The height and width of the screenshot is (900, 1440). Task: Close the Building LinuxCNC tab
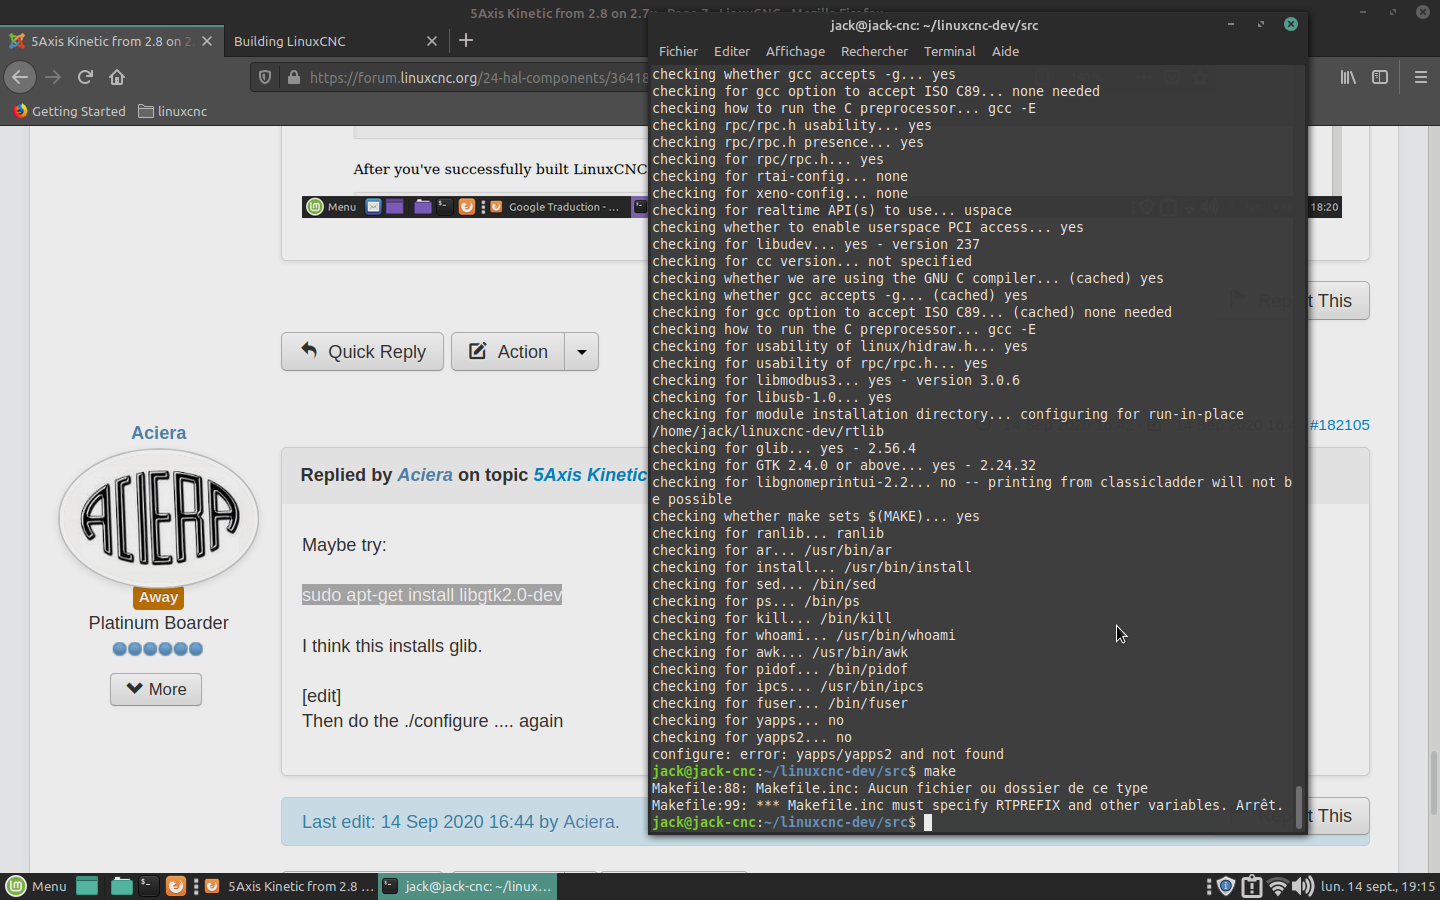(x=432, y=41)
